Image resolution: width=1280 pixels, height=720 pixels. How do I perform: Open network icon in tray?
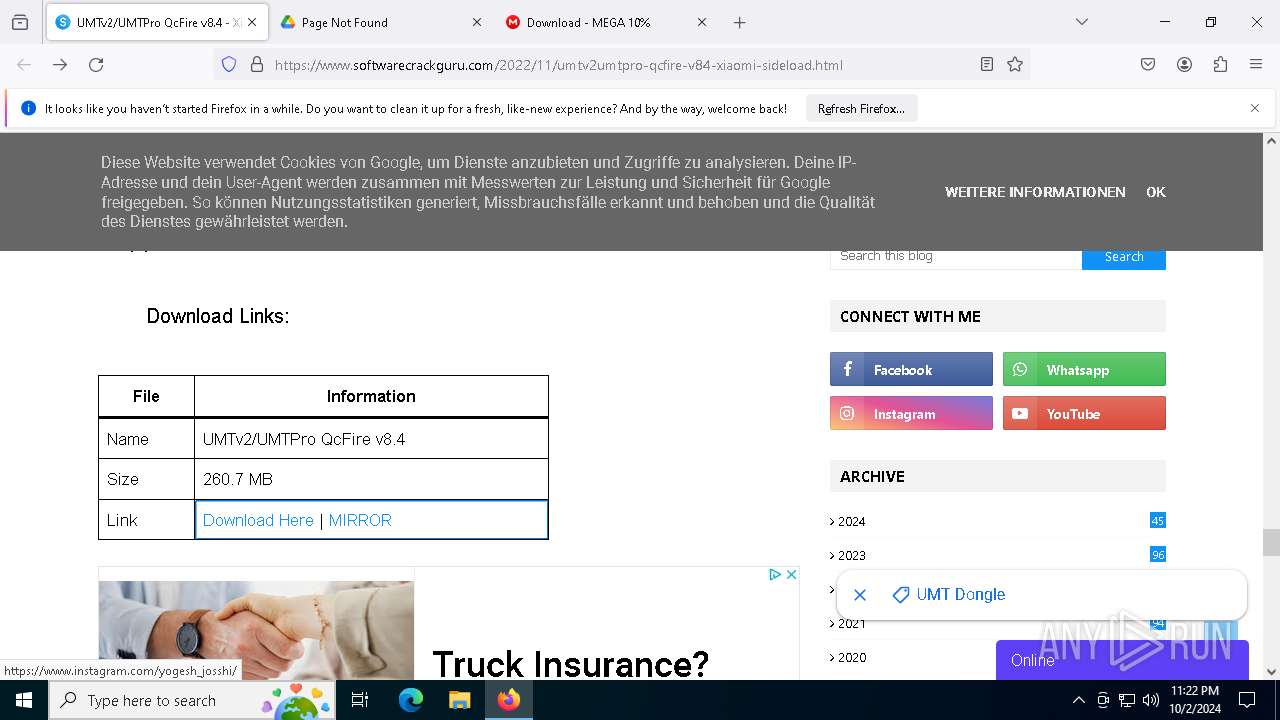click(1127, 700)
